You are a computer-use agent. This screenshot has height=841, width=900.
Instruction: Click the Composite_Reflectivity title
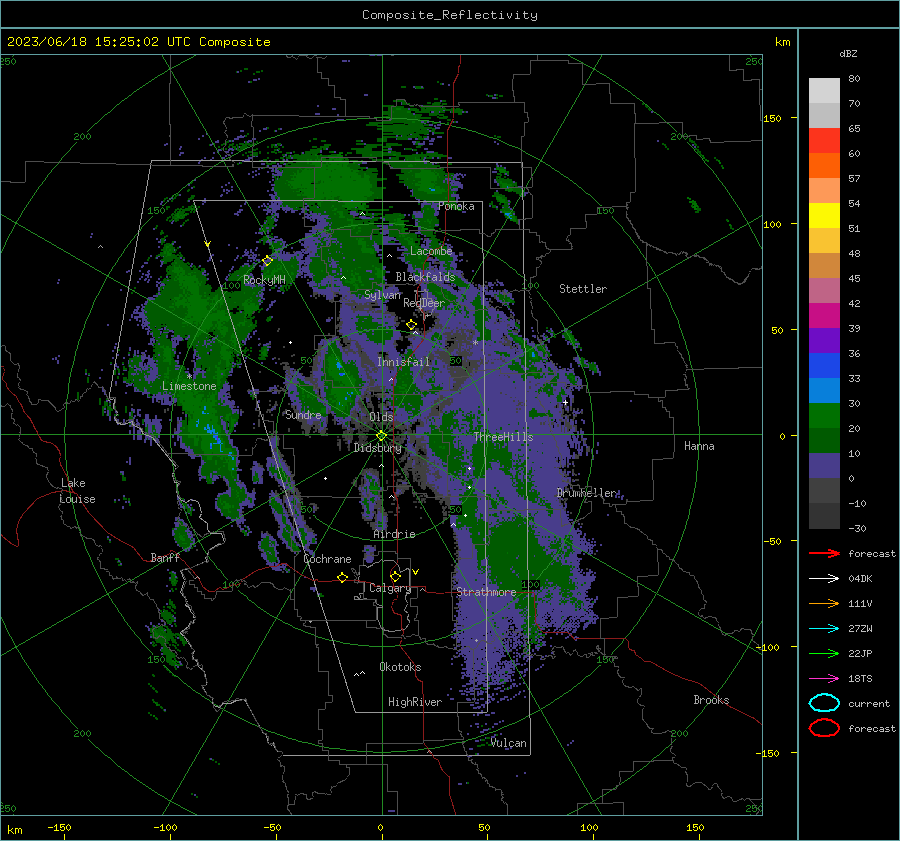[449, 15]
